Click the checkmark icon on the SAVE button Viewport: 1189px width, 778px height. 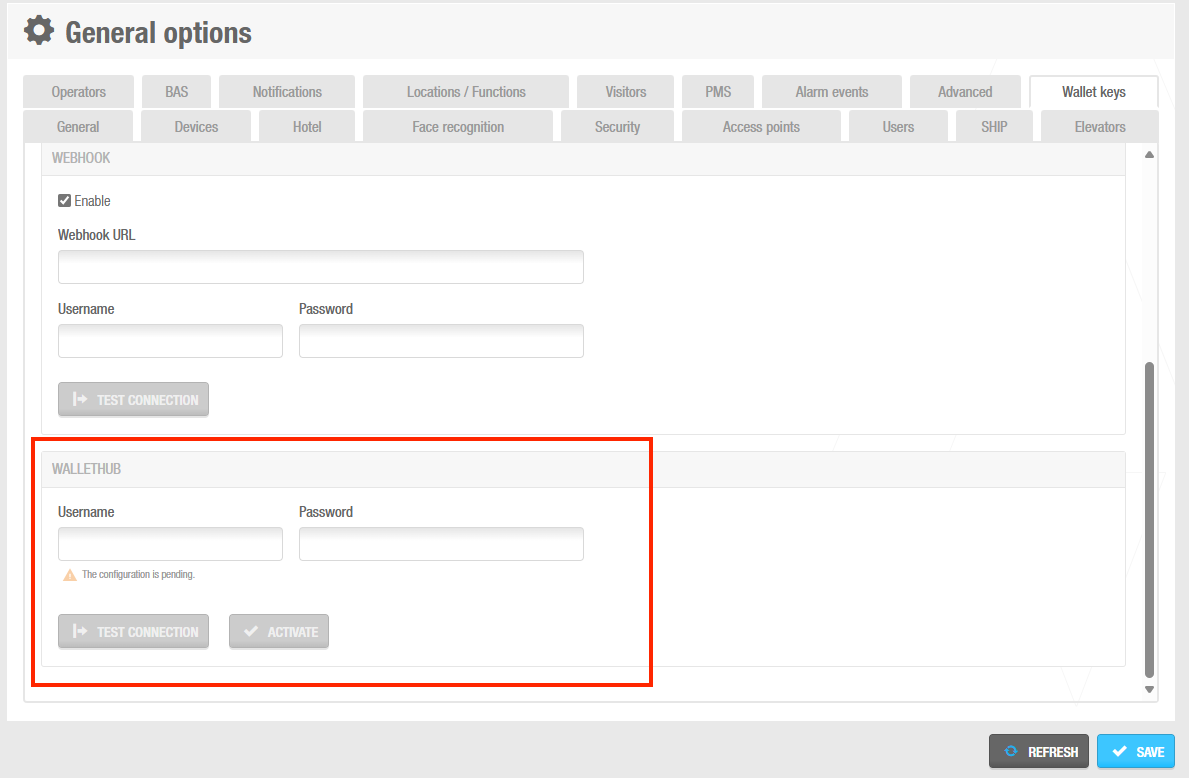(x=1119, y=751)
